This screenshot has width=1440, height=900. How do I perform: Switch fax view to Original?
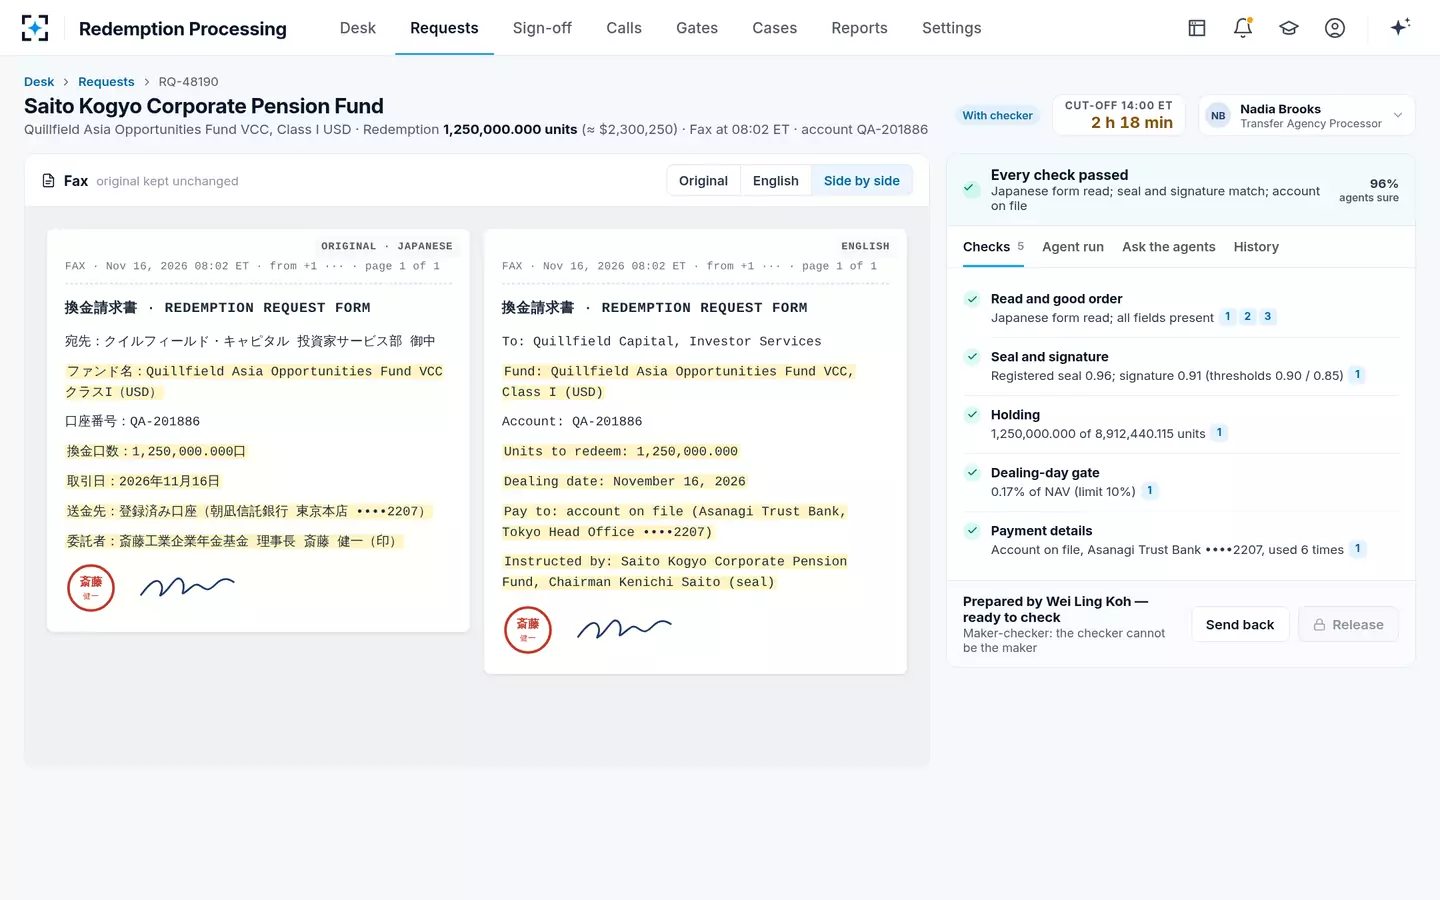(x=703, y=181)
